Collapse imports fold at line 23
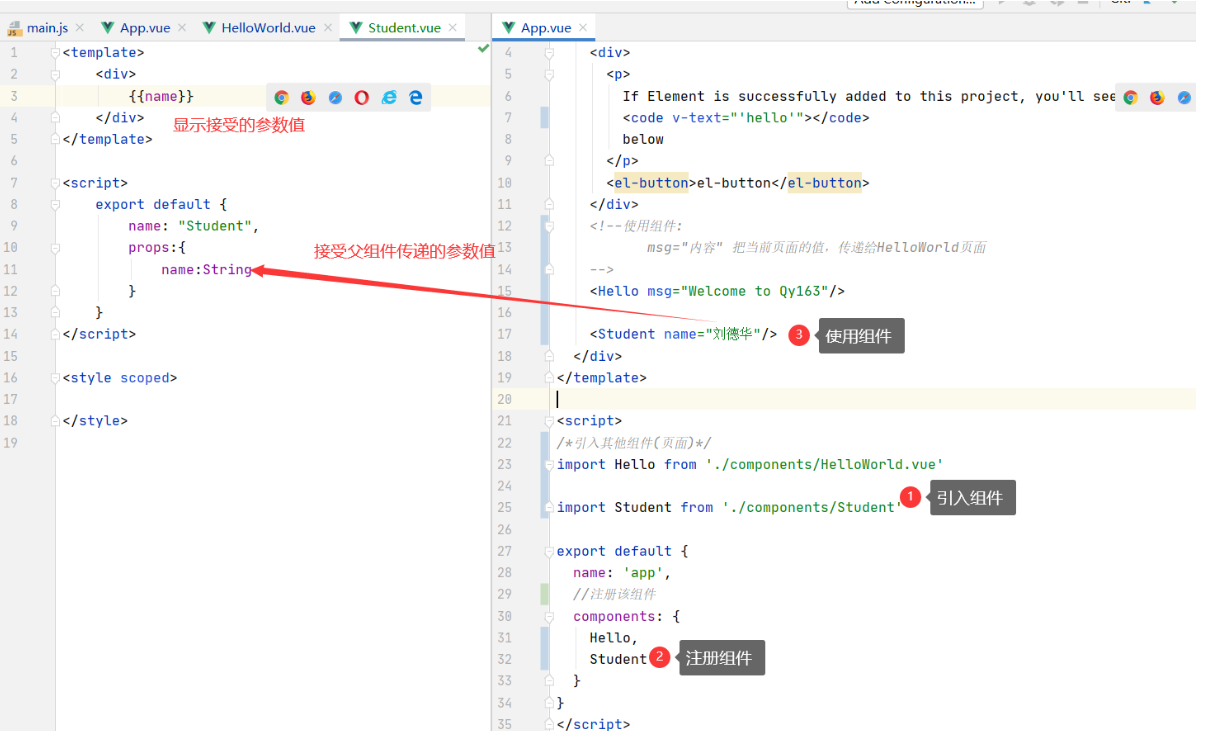The image size is (1214, 731). click(x=549, y=464)
